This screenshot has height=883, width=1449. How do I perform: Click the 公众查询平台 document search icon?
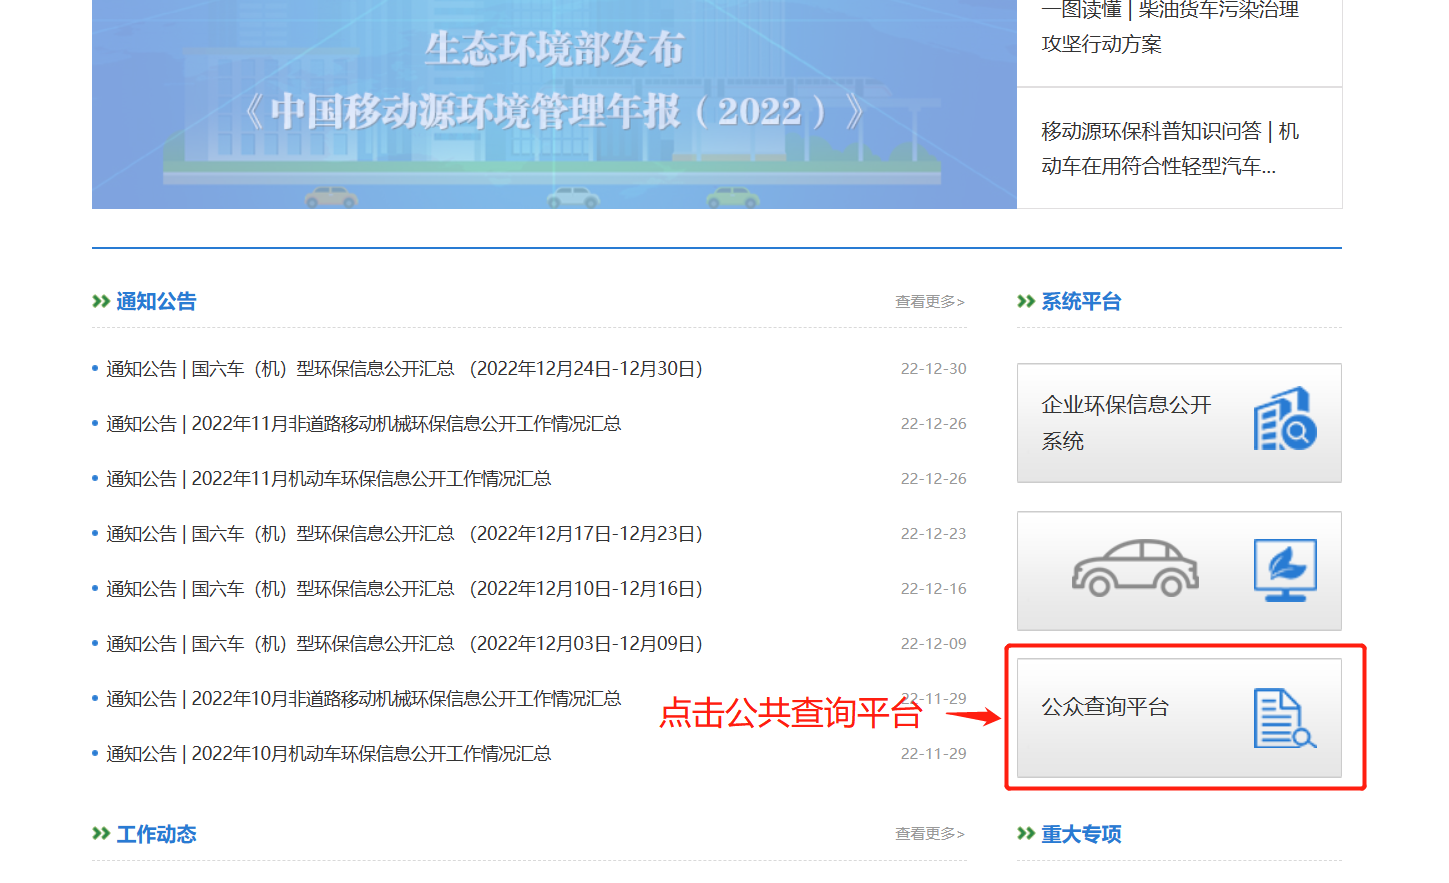click(x=1285, y=718)
